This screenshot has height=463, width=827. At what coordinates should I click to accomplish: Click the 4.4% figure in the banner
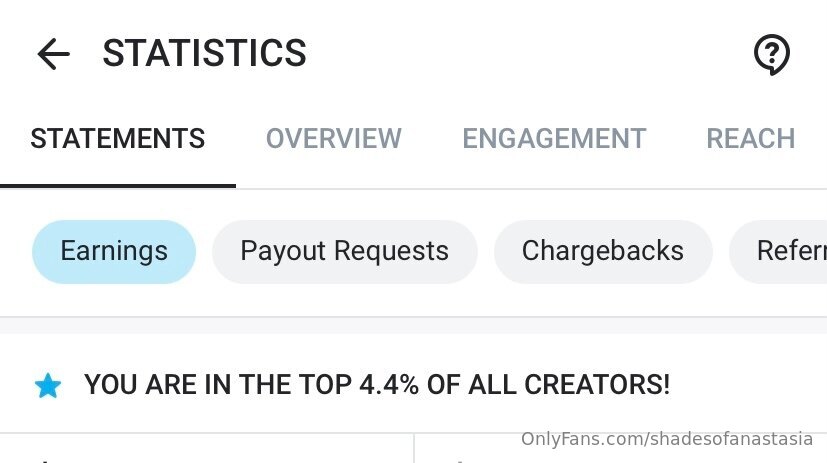pyautogui.click(x=389, y=384)
